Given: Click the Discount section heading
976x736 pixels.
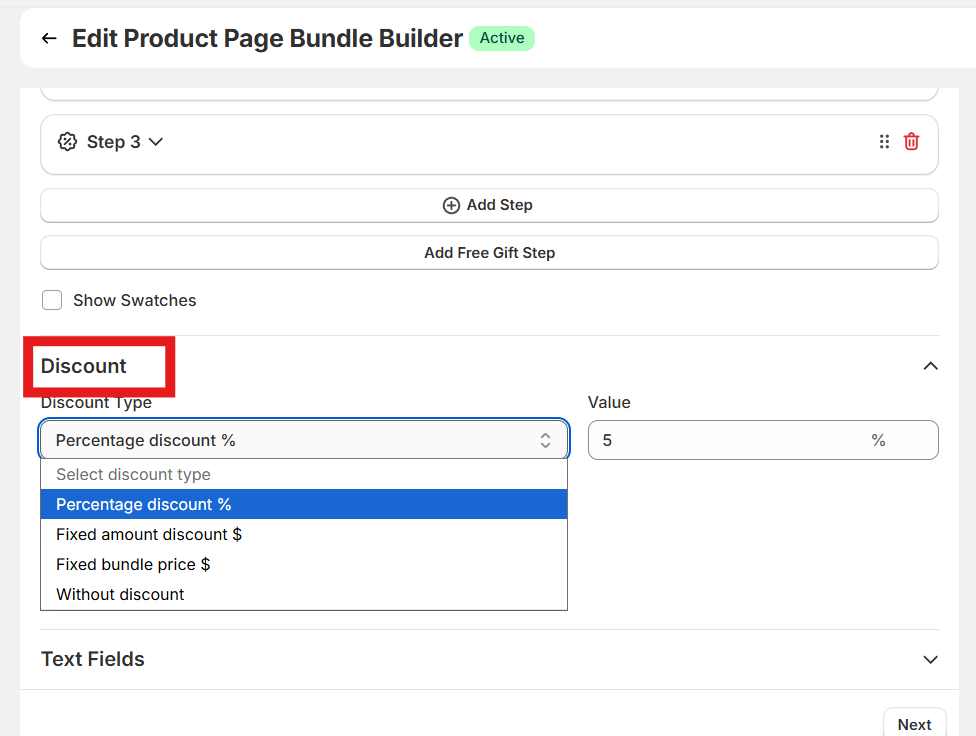Looking at the screenshot, I should point(84,366).
